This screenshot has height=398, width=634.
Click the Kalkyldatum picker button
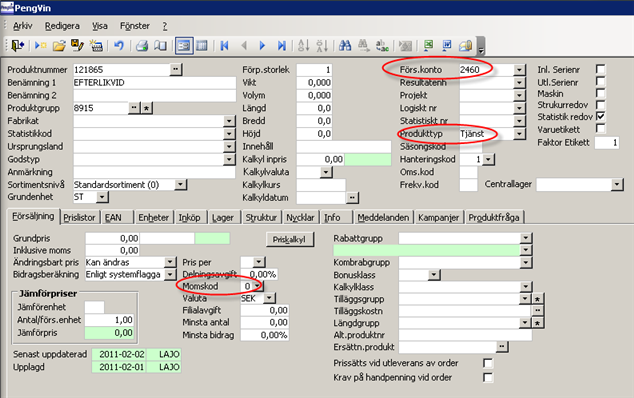(352, 197)
